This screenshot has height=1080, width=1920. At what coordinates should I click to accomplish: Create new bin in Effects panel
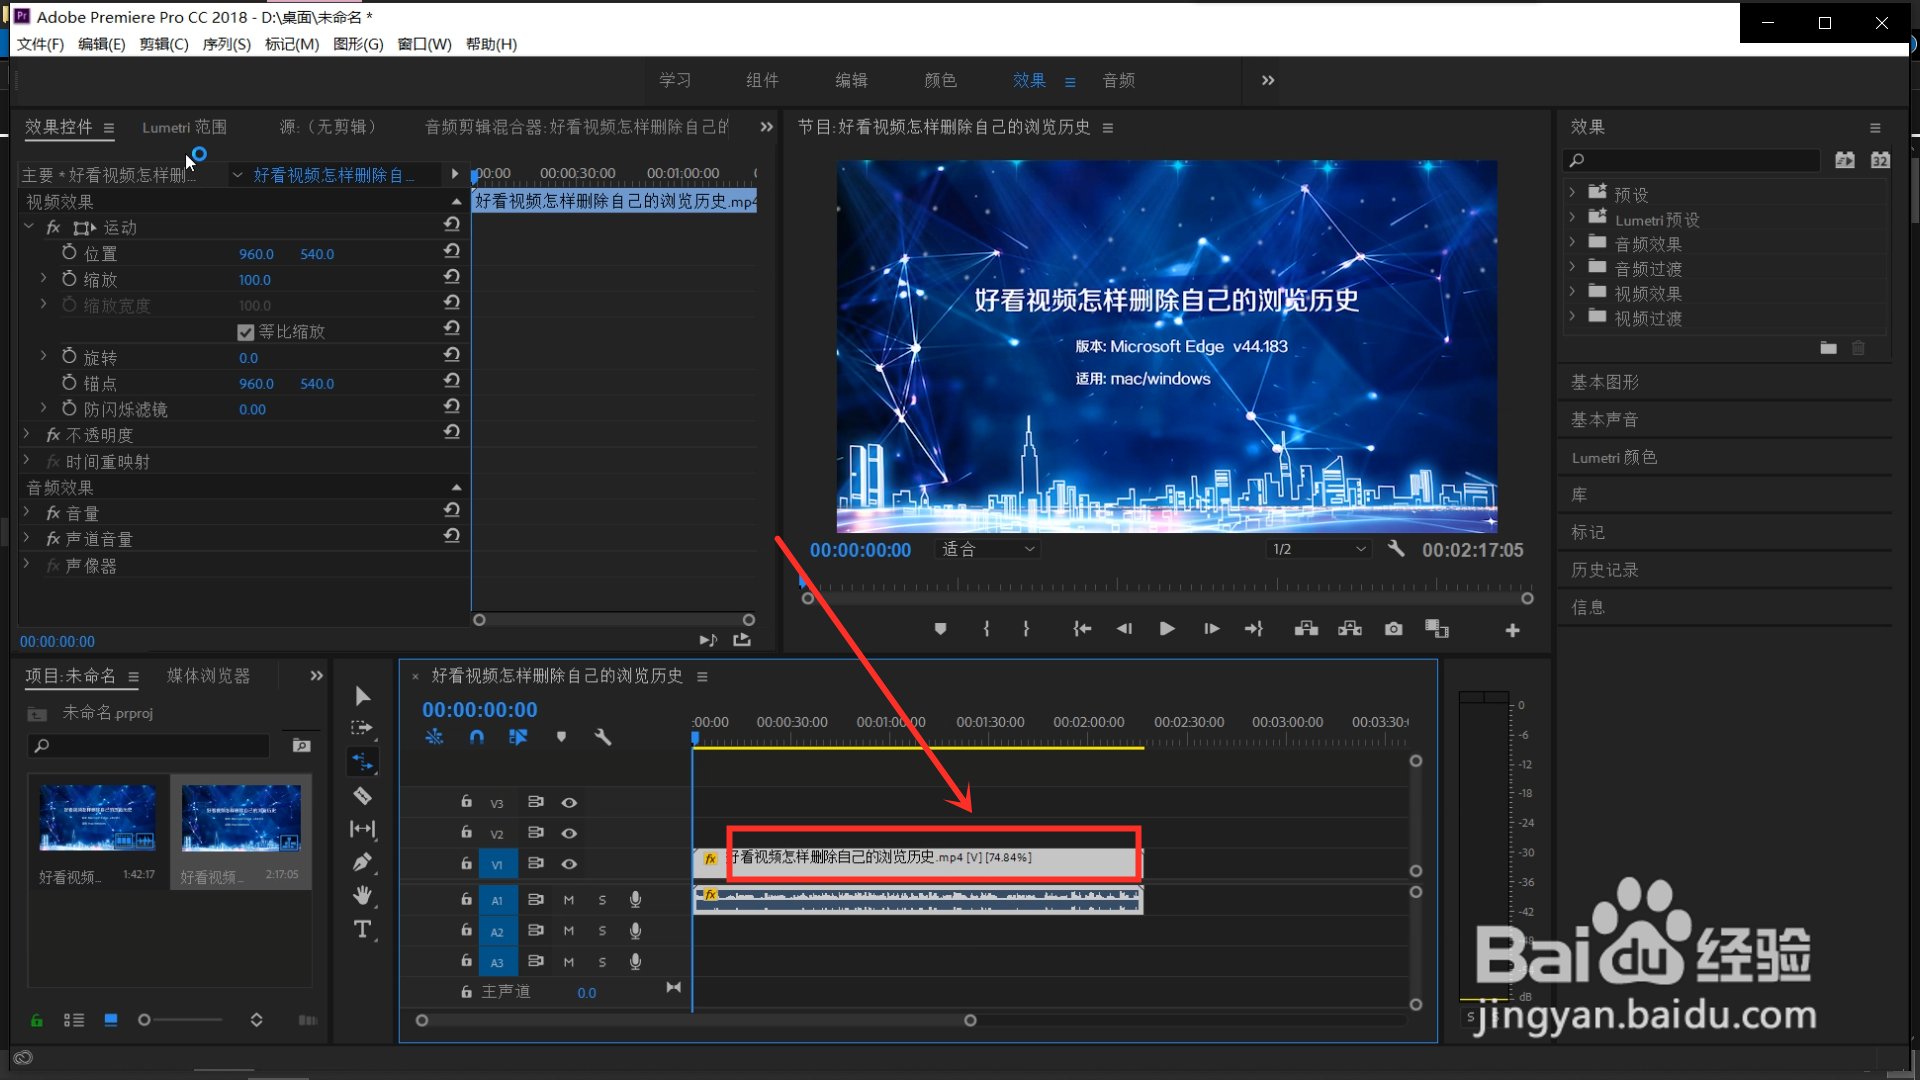(x=1828, y=348)
